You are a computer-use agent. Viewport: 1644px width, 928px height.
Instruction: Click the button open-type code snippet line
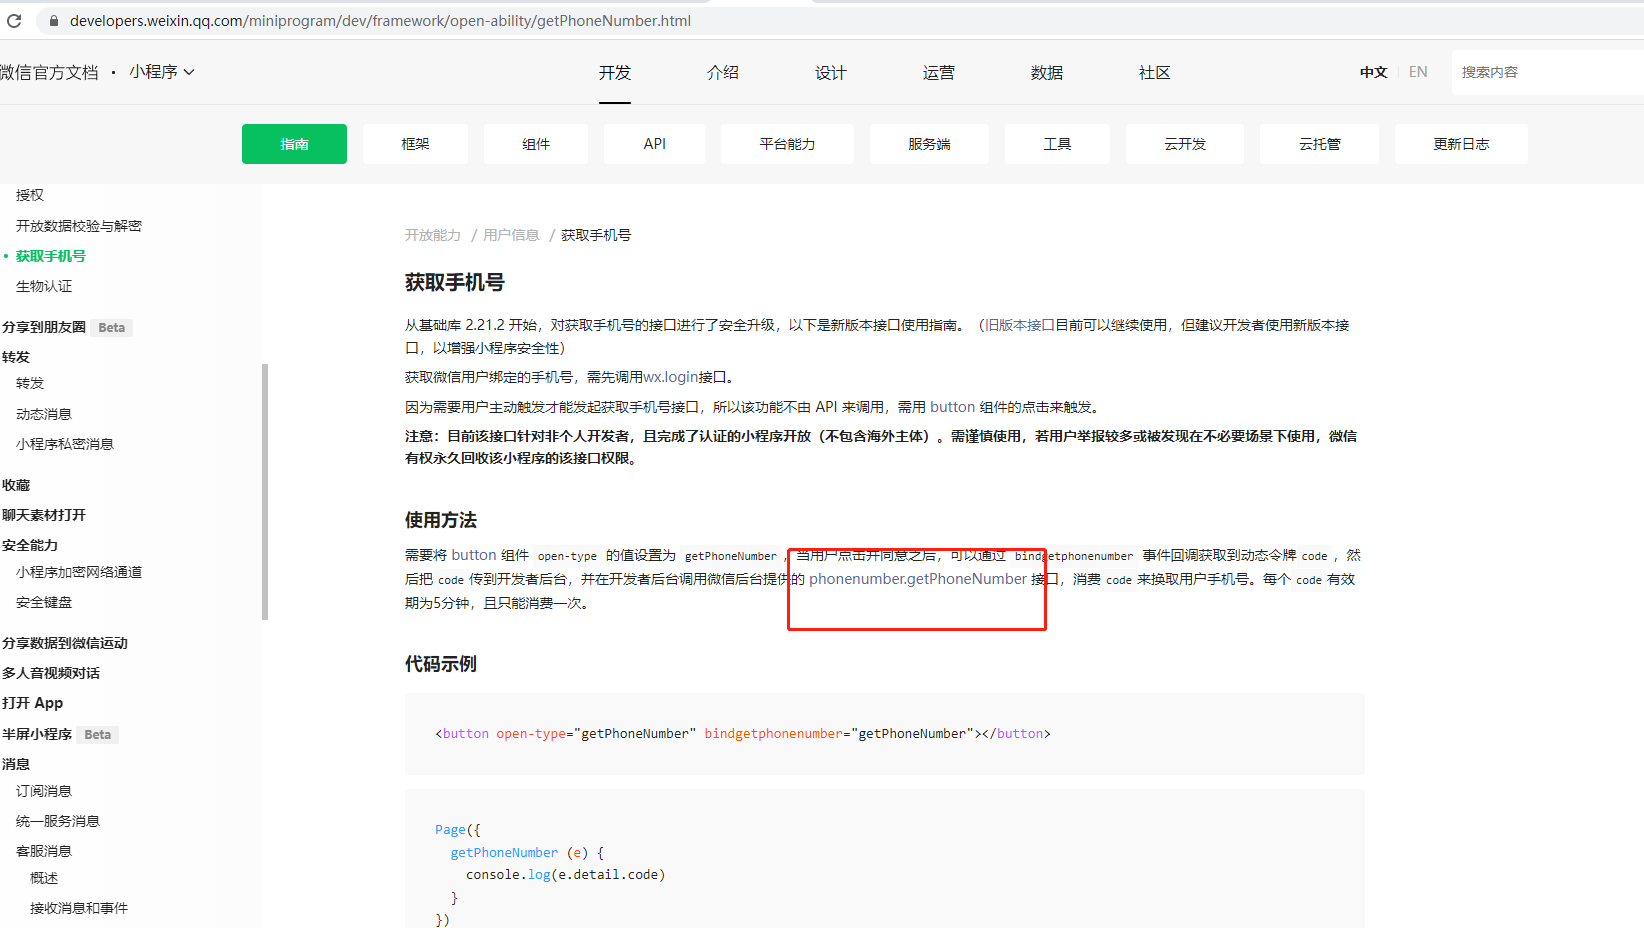click(743, 734)
